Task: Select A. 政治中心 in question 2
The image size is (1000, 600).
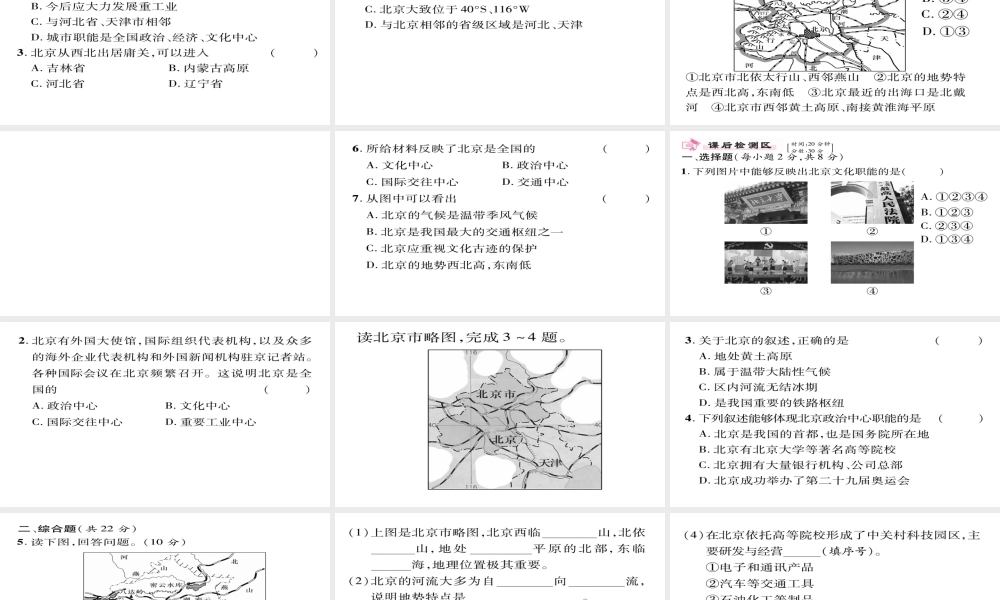Action: coord(64,406)
